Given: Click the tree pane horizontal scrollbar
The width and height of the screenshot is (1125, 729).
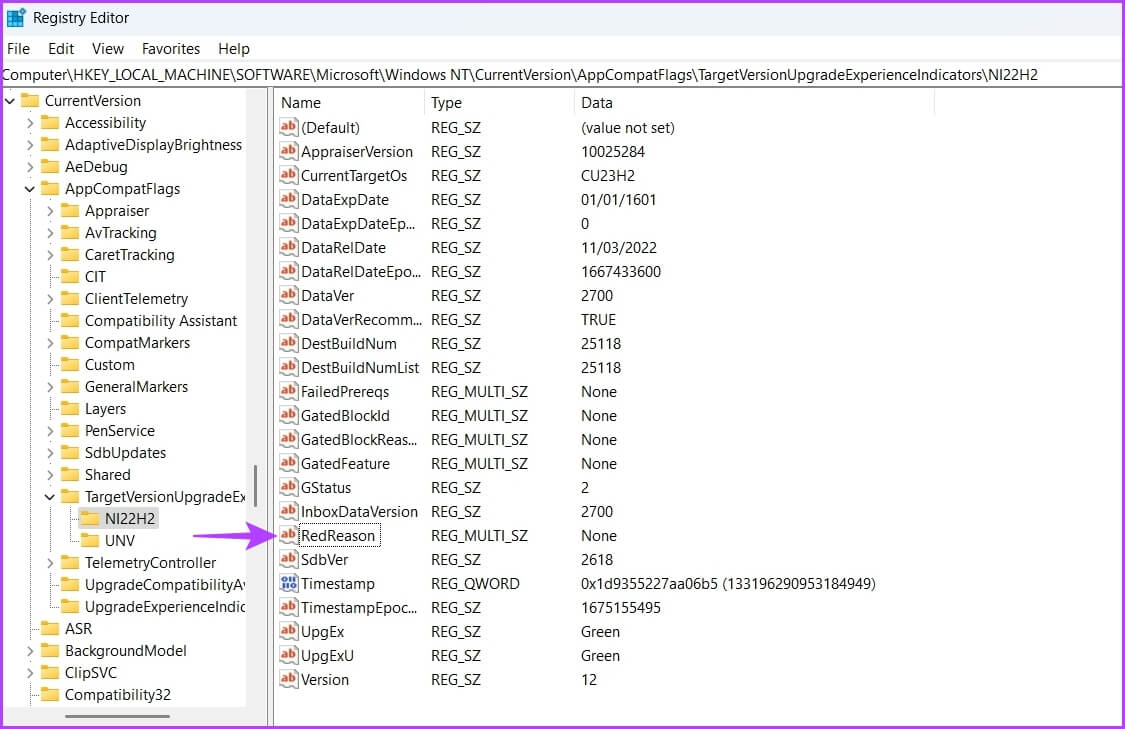Looking at the screenshot, I should 118,716.
